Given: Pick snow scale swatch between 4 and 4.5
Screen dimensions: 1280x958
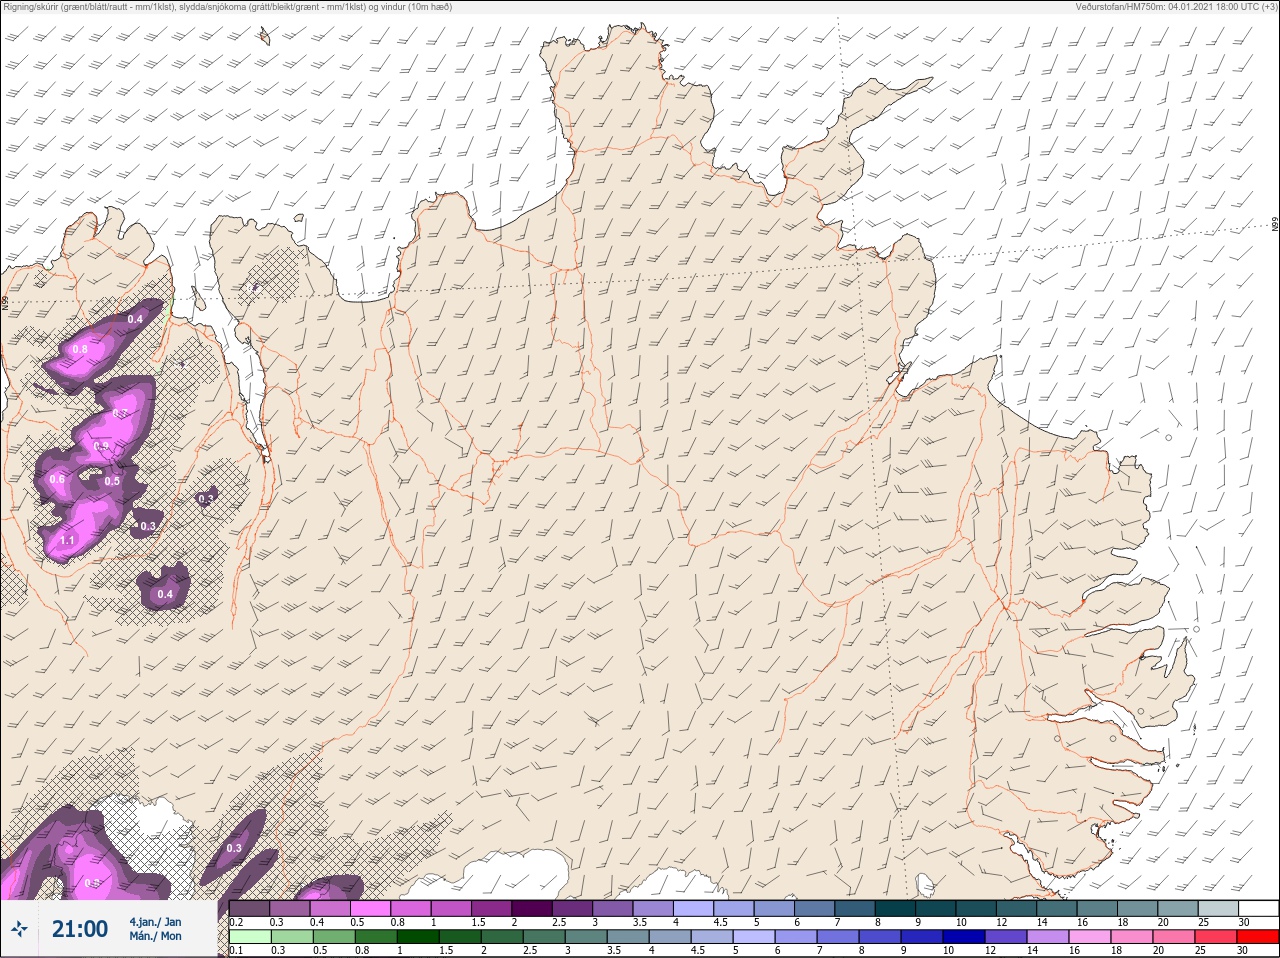Looking at the screenshot, I should tap(695, 907).
